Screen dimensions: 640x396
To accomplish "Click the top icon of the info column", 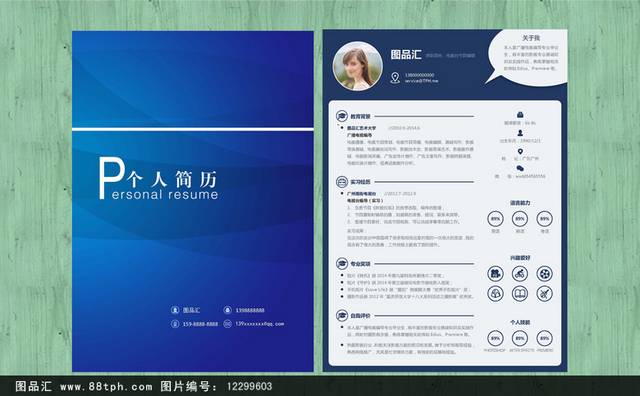I will tap(520, 114).
